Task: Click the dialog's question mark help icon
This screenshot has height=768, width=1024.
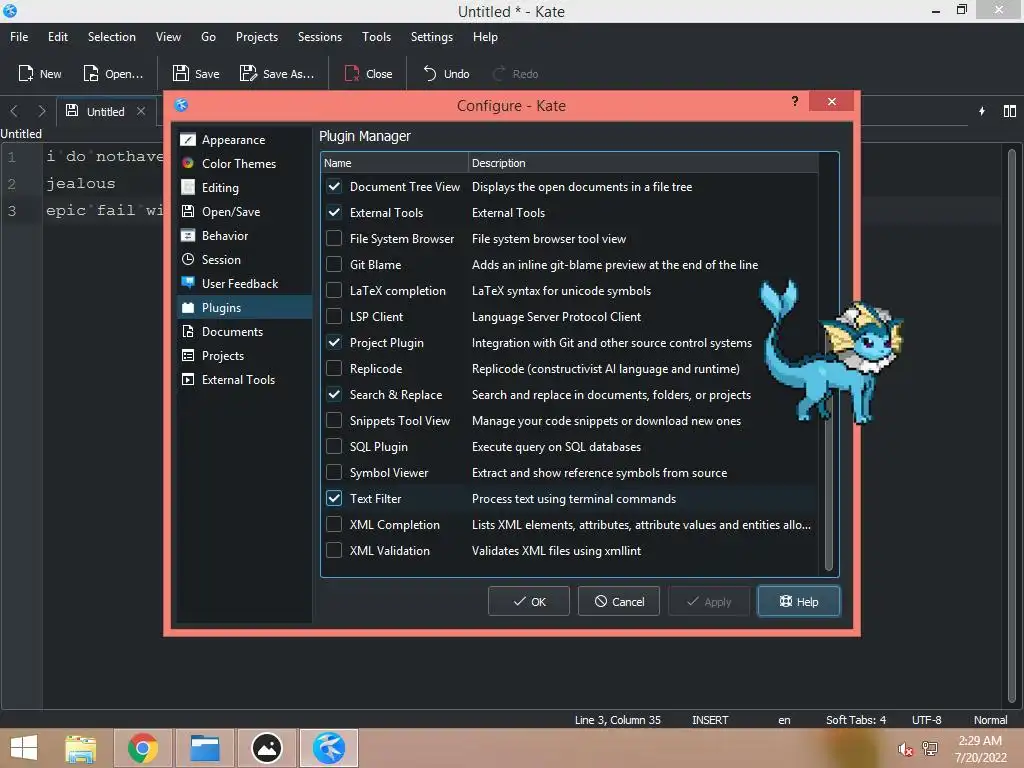Action: click(795, 101)
